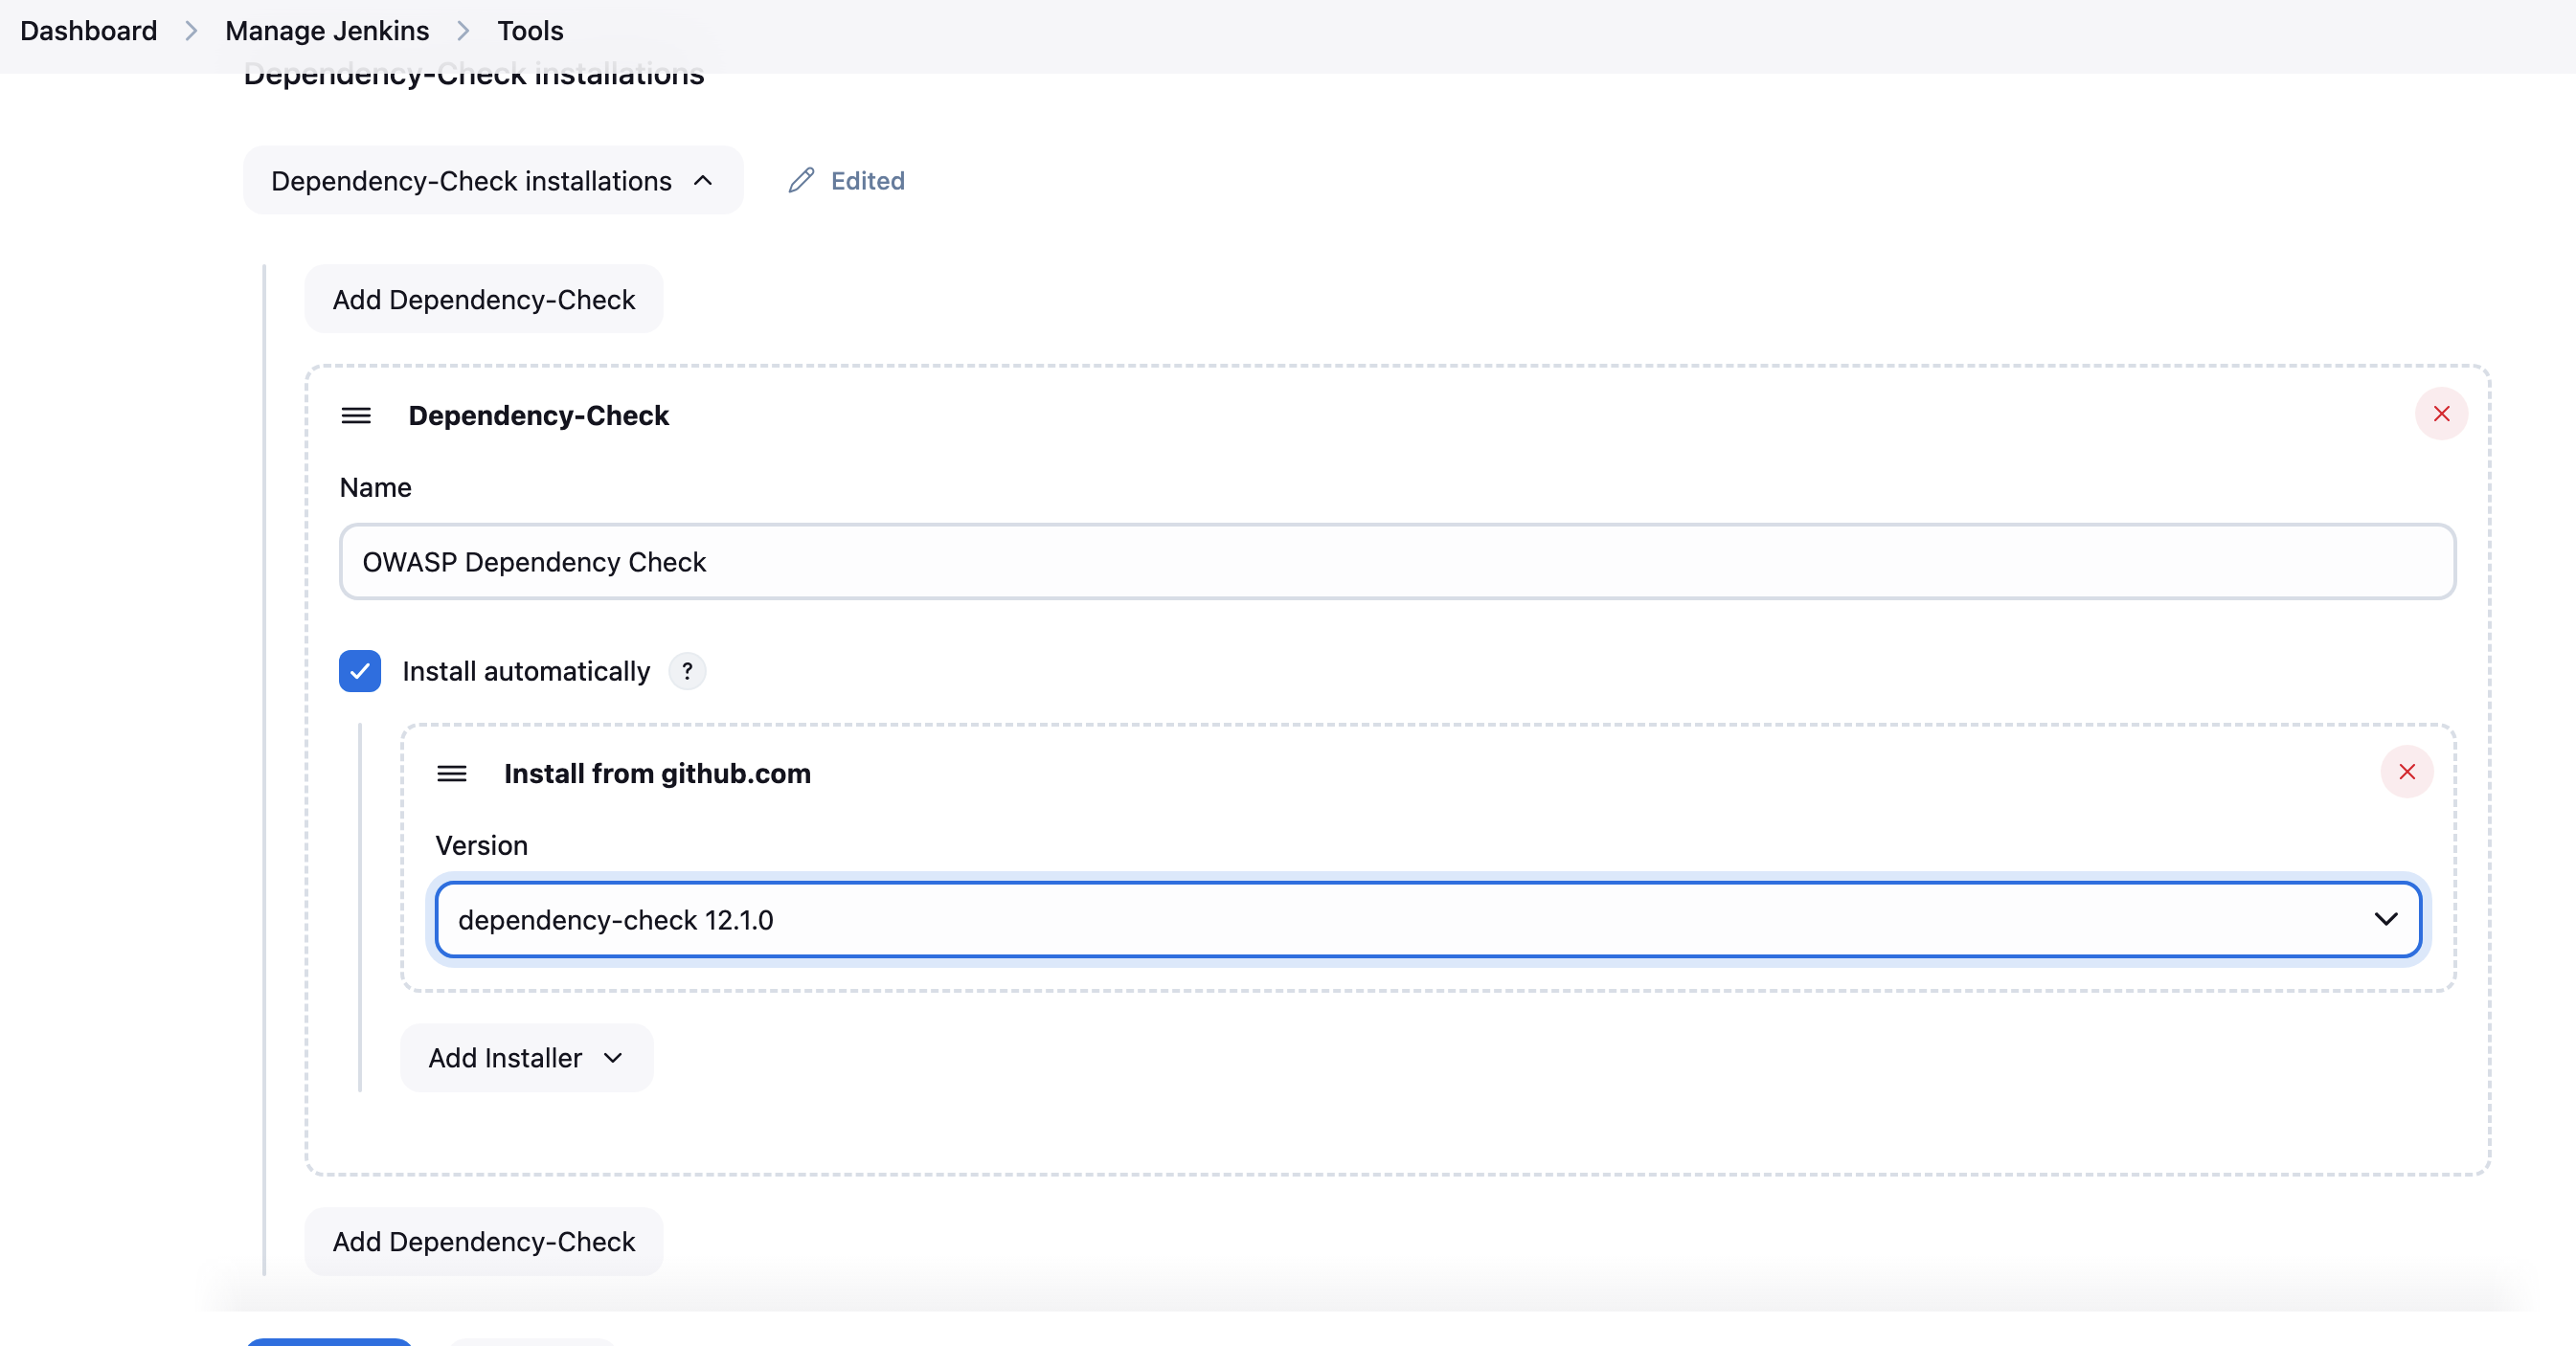This screenshot has height=1346, width=2576.
Task: Navigate to Manage Jenkins breadcrumb
Action: [327, 31]
